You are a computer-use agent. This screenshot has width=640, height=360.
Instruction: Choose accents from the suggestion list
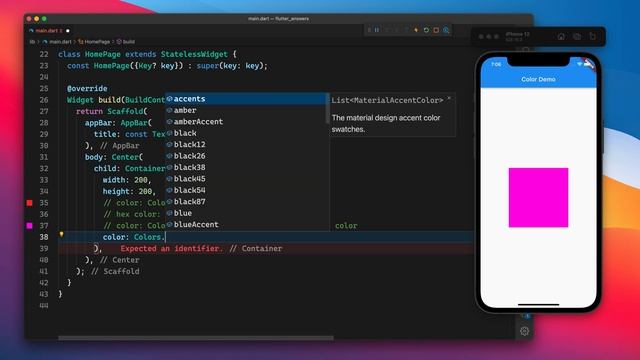[x=246, y=99]
